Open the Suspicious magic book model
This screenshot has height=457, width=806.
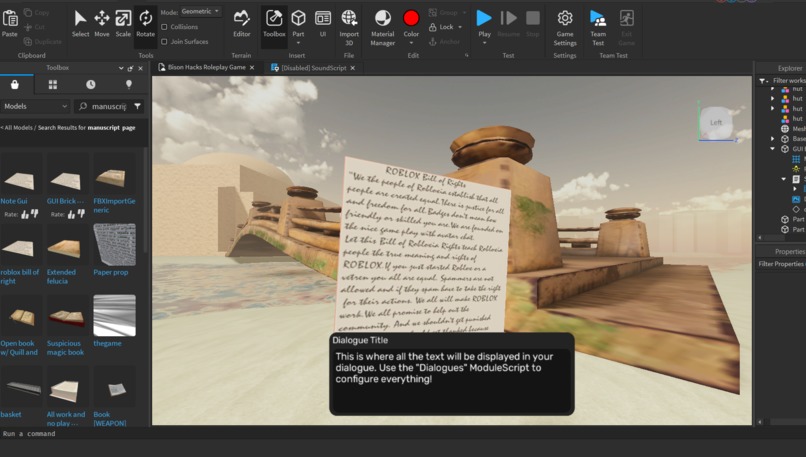[65, 348]
